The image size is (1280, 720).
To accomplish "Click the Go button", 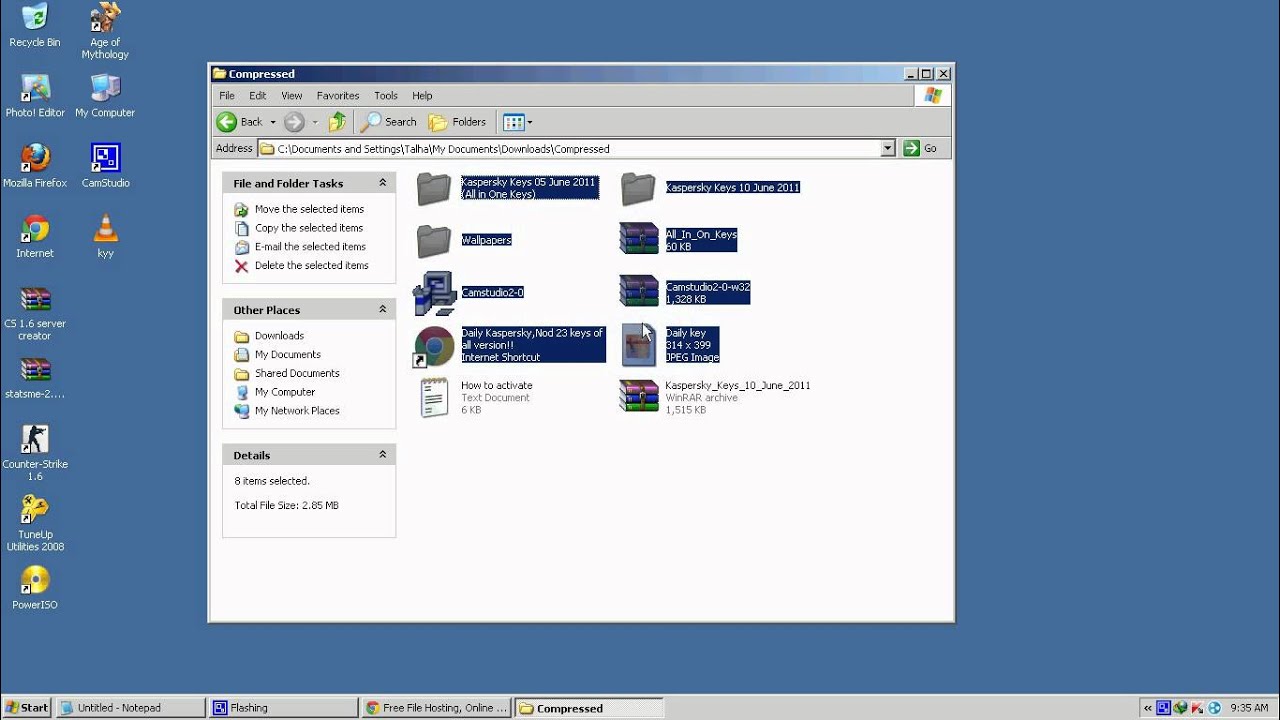I will click(x=921, y=148).
